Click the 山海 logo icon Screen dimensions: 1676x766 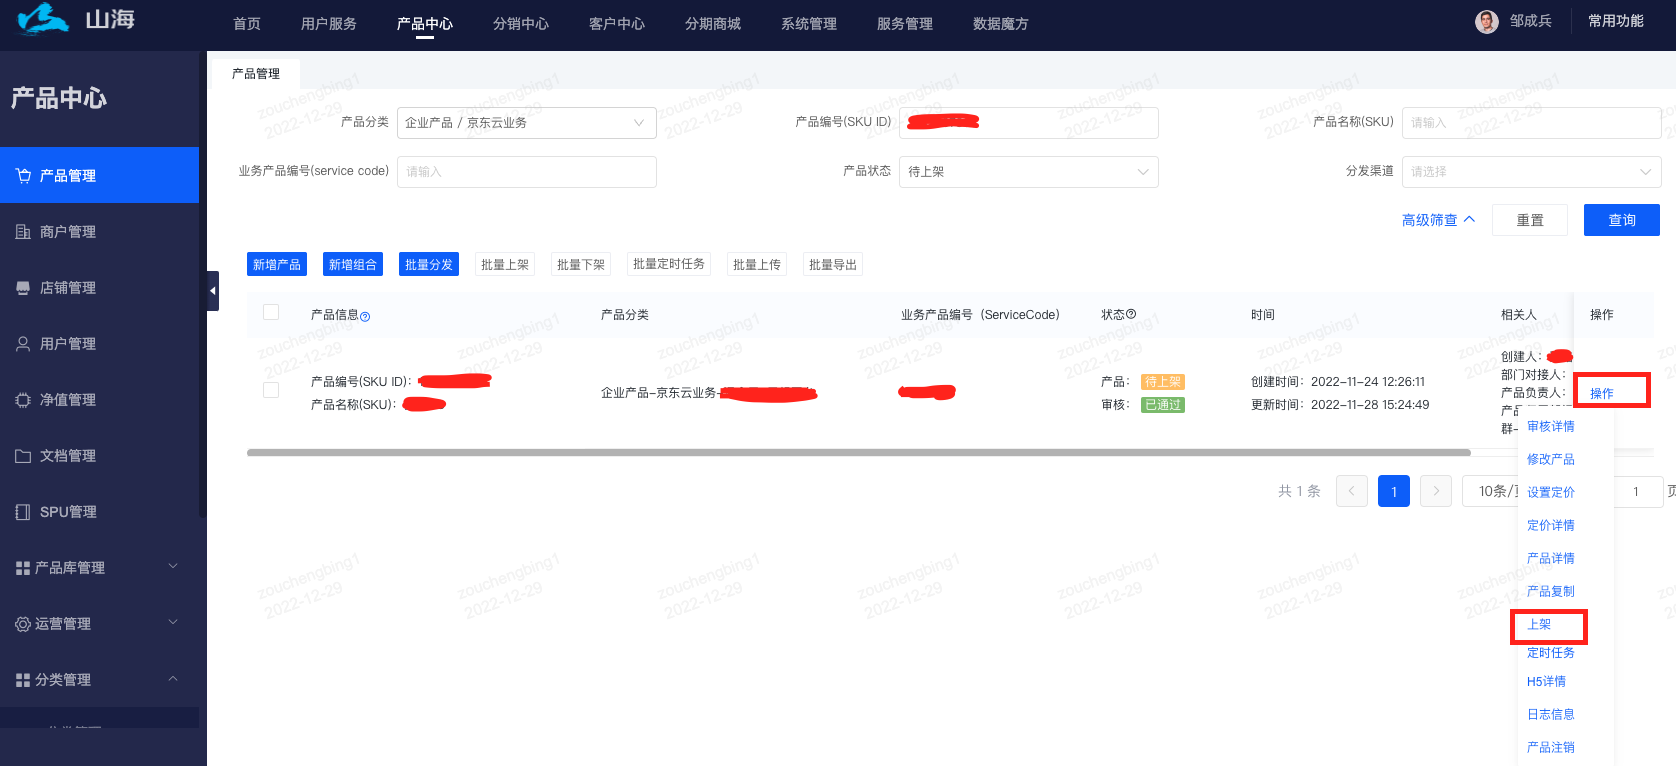tap(42, 18)
